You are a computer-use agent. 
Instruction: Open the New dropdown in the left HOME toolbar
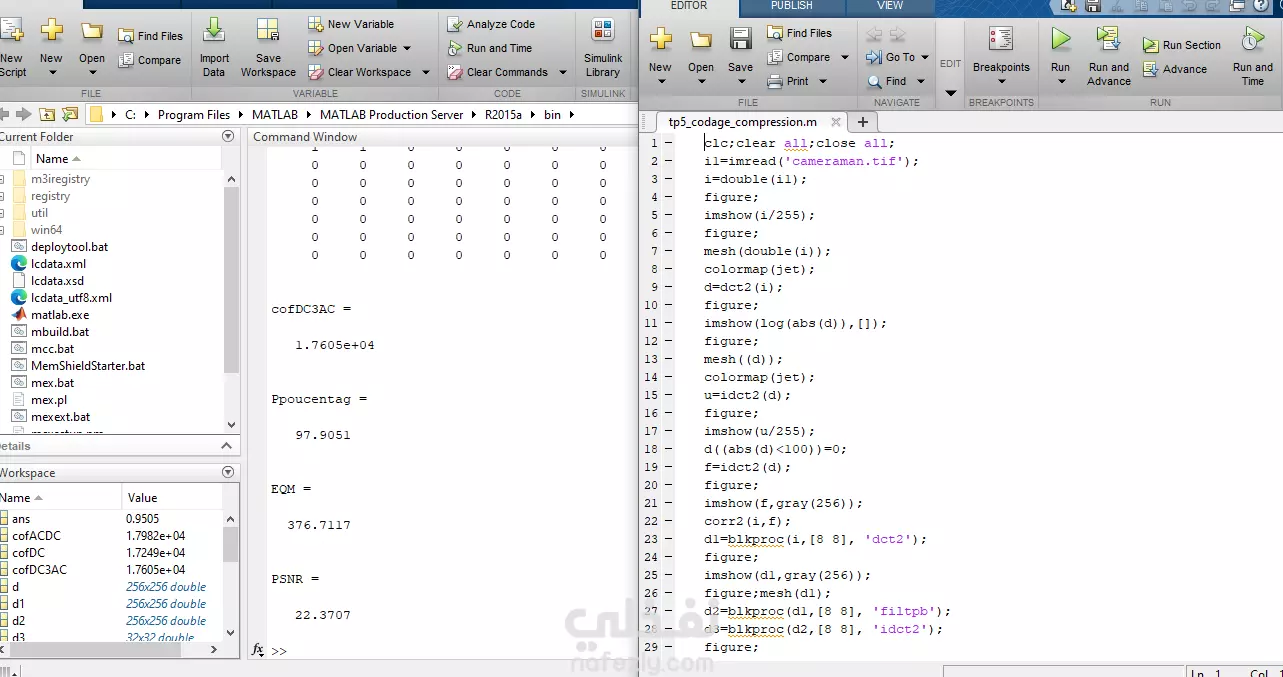point(51,73)
